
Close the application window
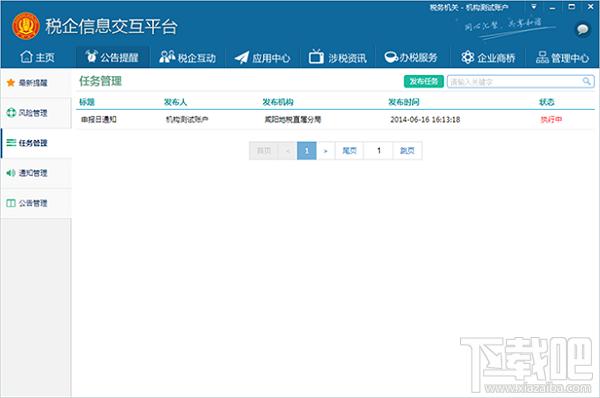tap(591, 7)
